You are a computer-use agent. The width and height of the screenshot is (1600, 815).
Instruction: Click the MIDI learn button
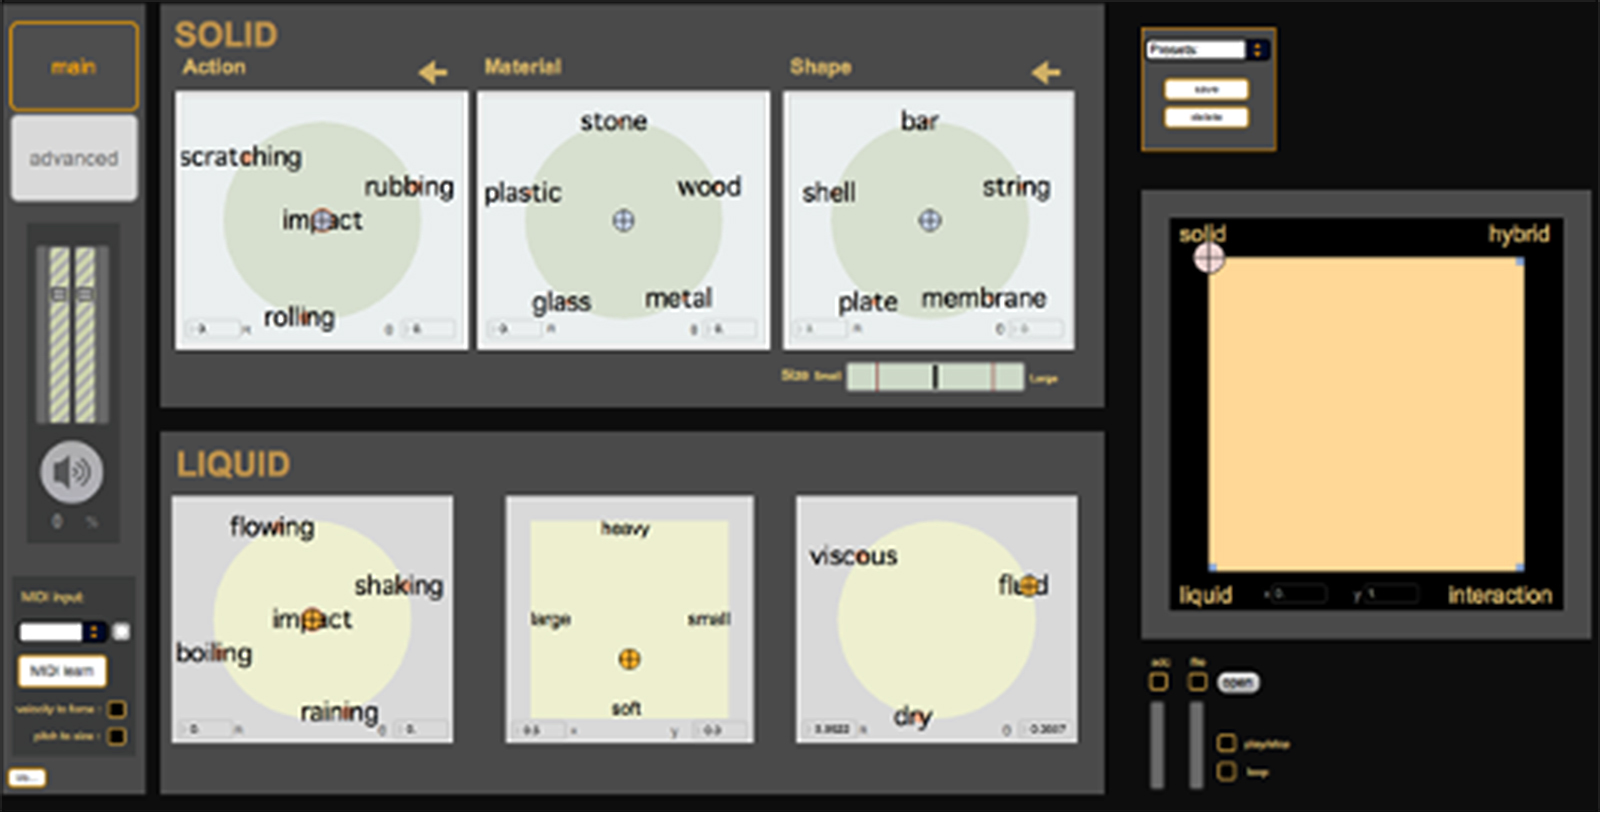(62, 671)
